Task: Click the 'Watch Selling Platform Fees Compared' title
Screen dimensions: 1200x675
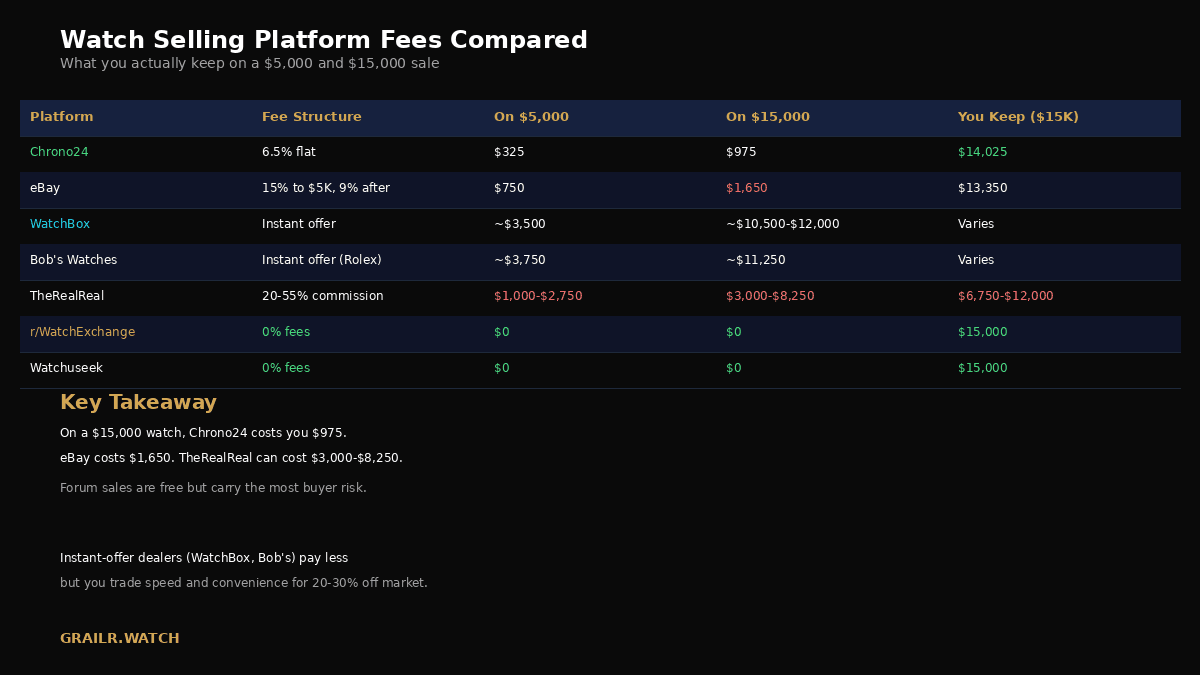Action: click(324, 41)
